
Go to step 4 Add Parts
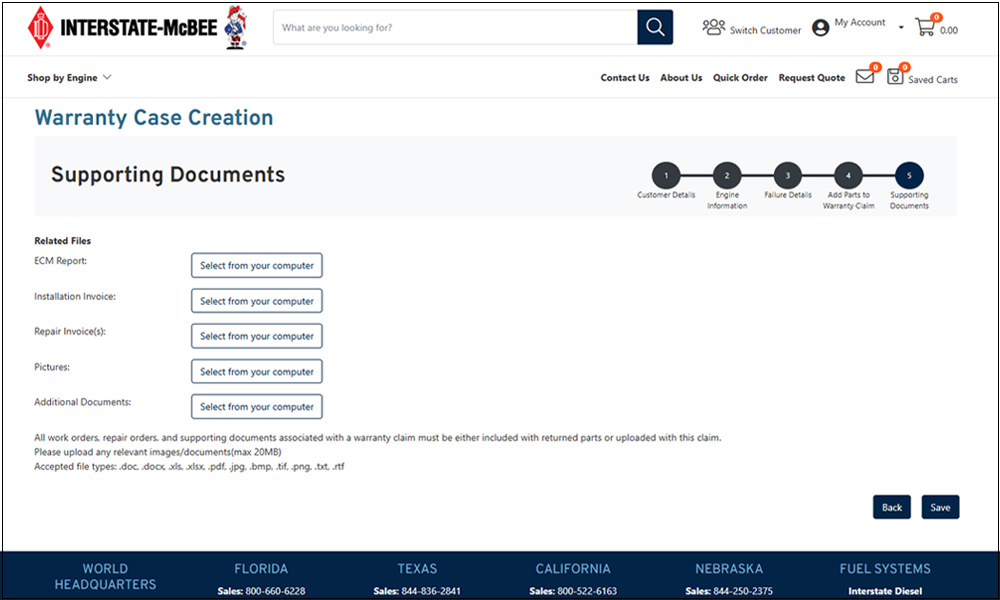848,175
